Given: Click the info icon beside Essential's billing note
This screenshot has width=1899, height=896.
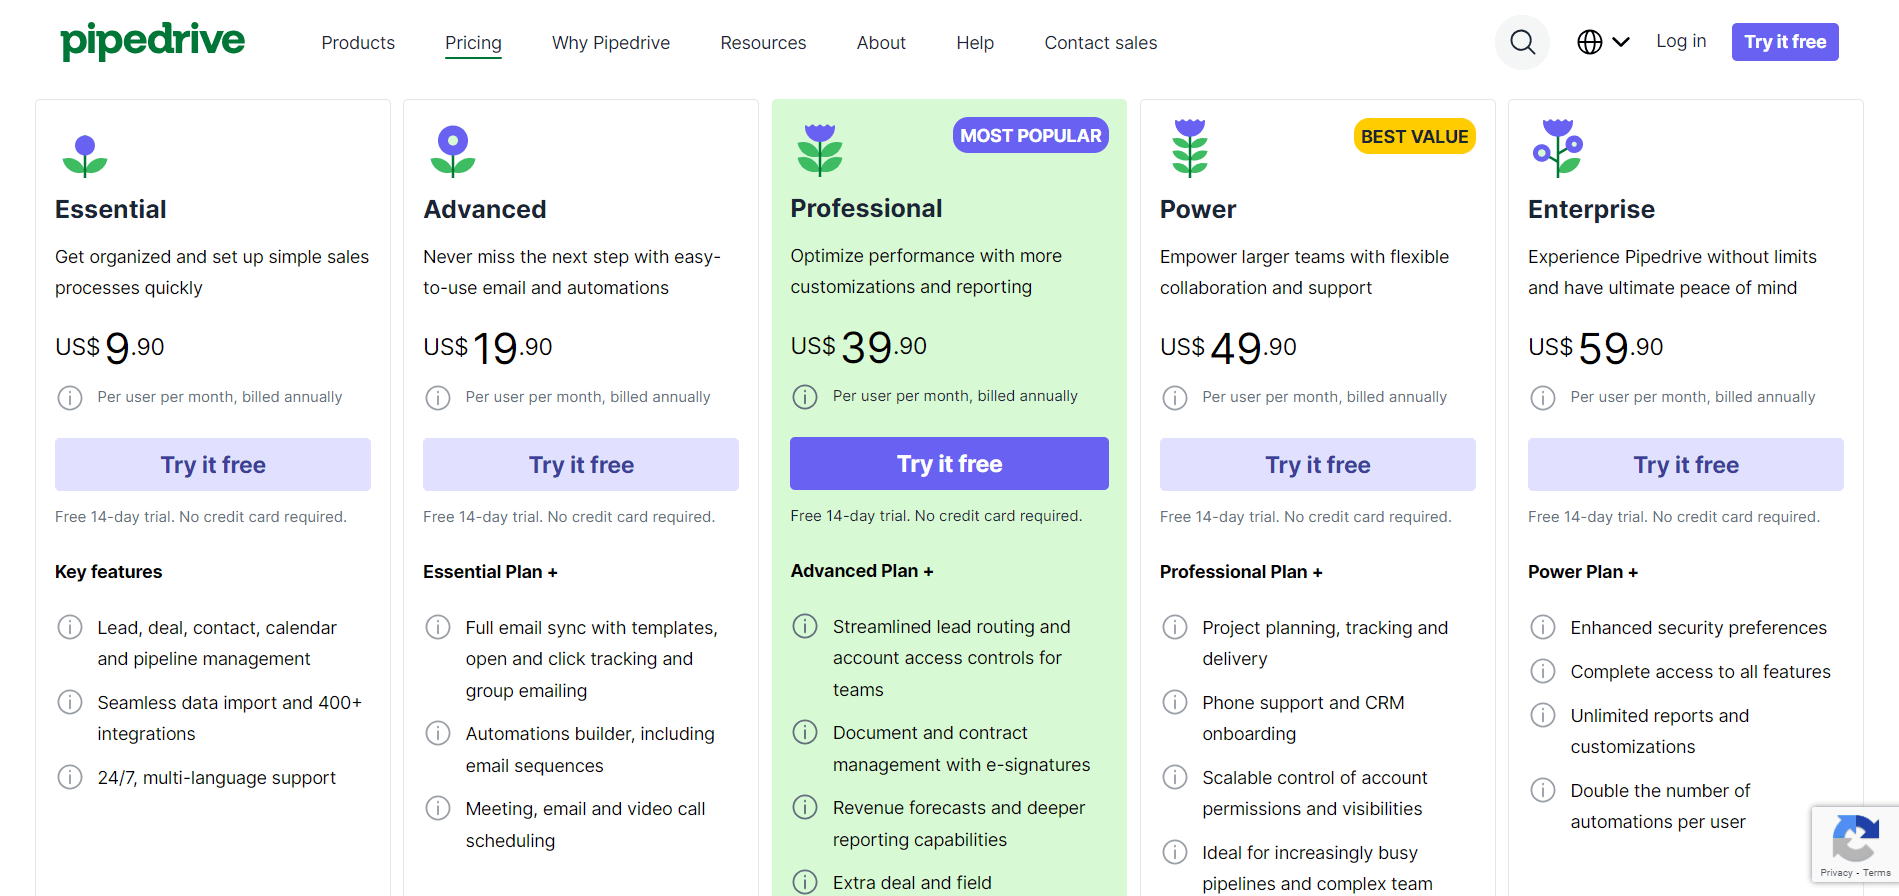Looking at the screenshot, I should point(69,397).
